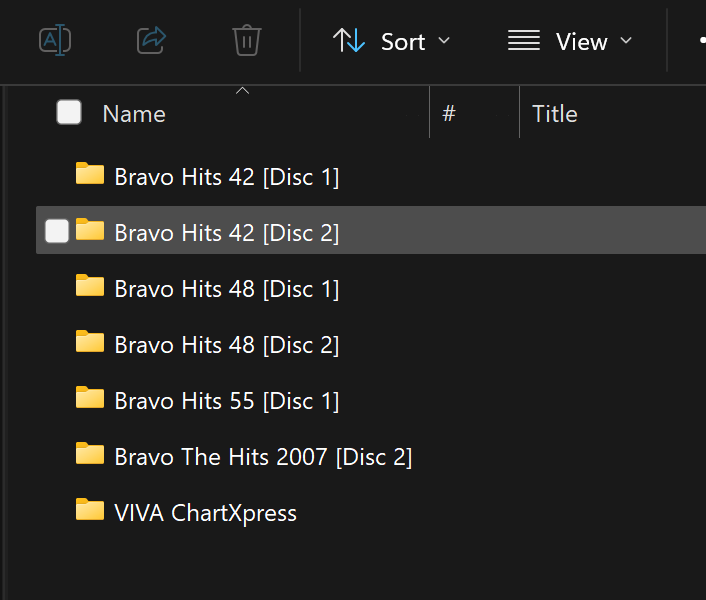This screenshot has height=600, width=706.
Task: Select folder icon of Bravo Hits 48 [Disc 2]
Action: click(x=90, y=341)
